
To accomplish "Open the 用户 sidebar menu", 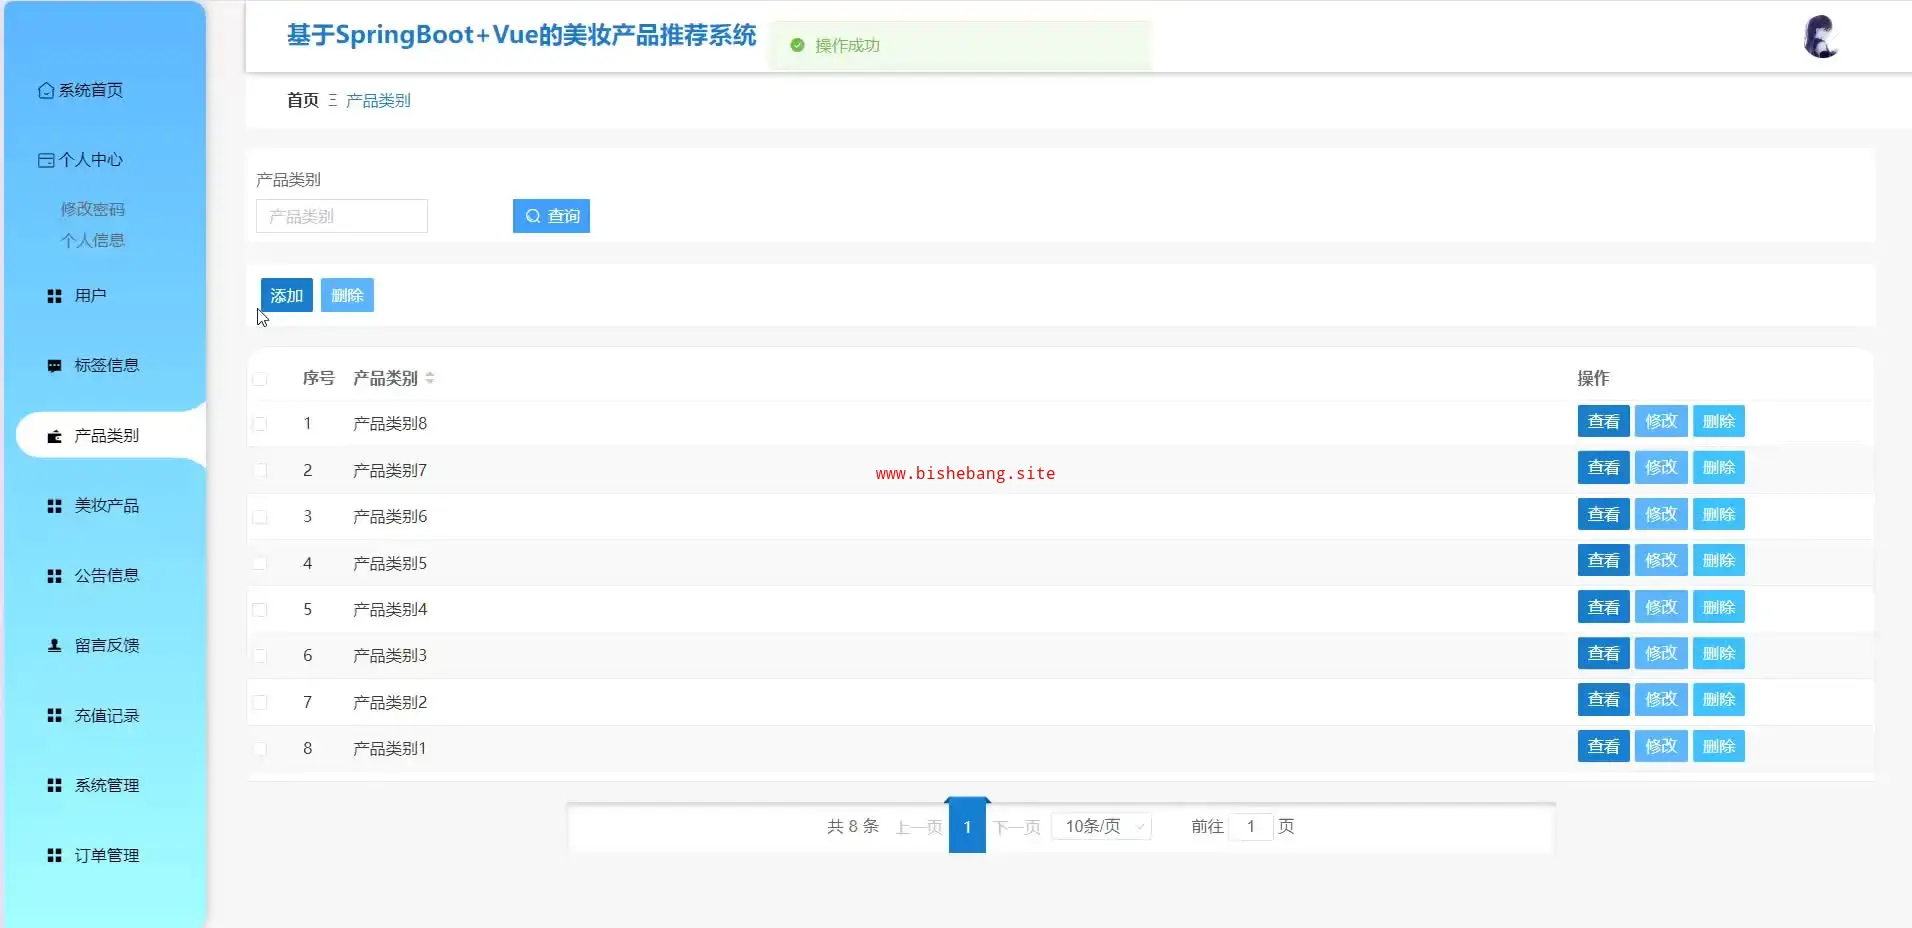I will [x=90, y=296].
